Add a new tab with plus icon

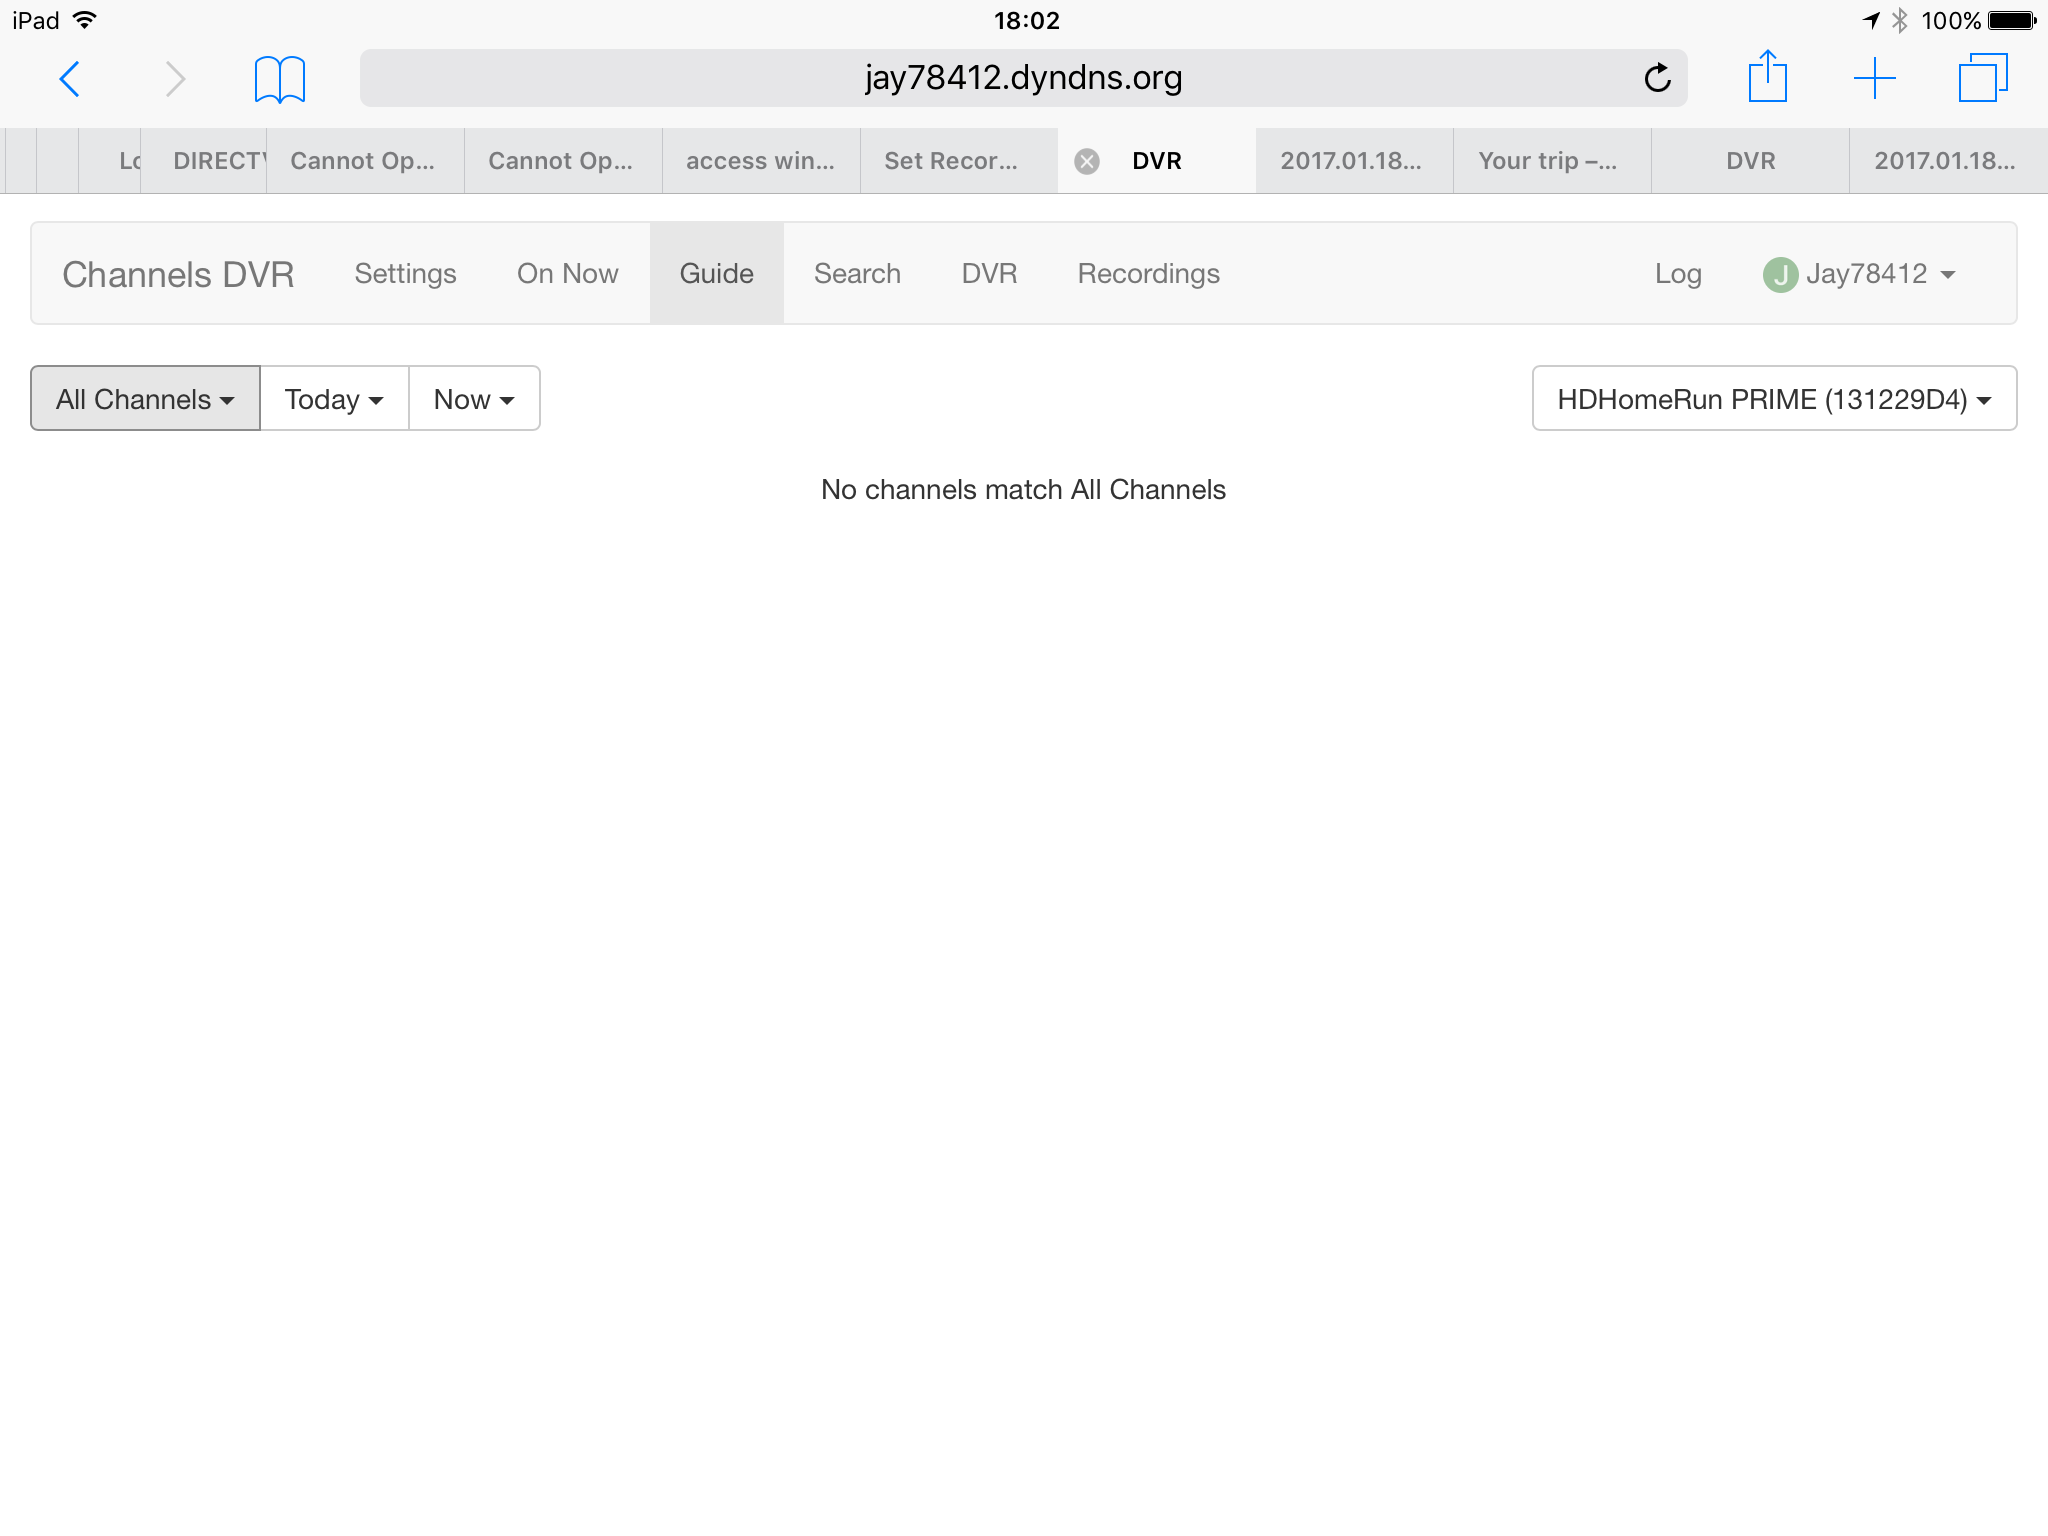click(1874, 78)
